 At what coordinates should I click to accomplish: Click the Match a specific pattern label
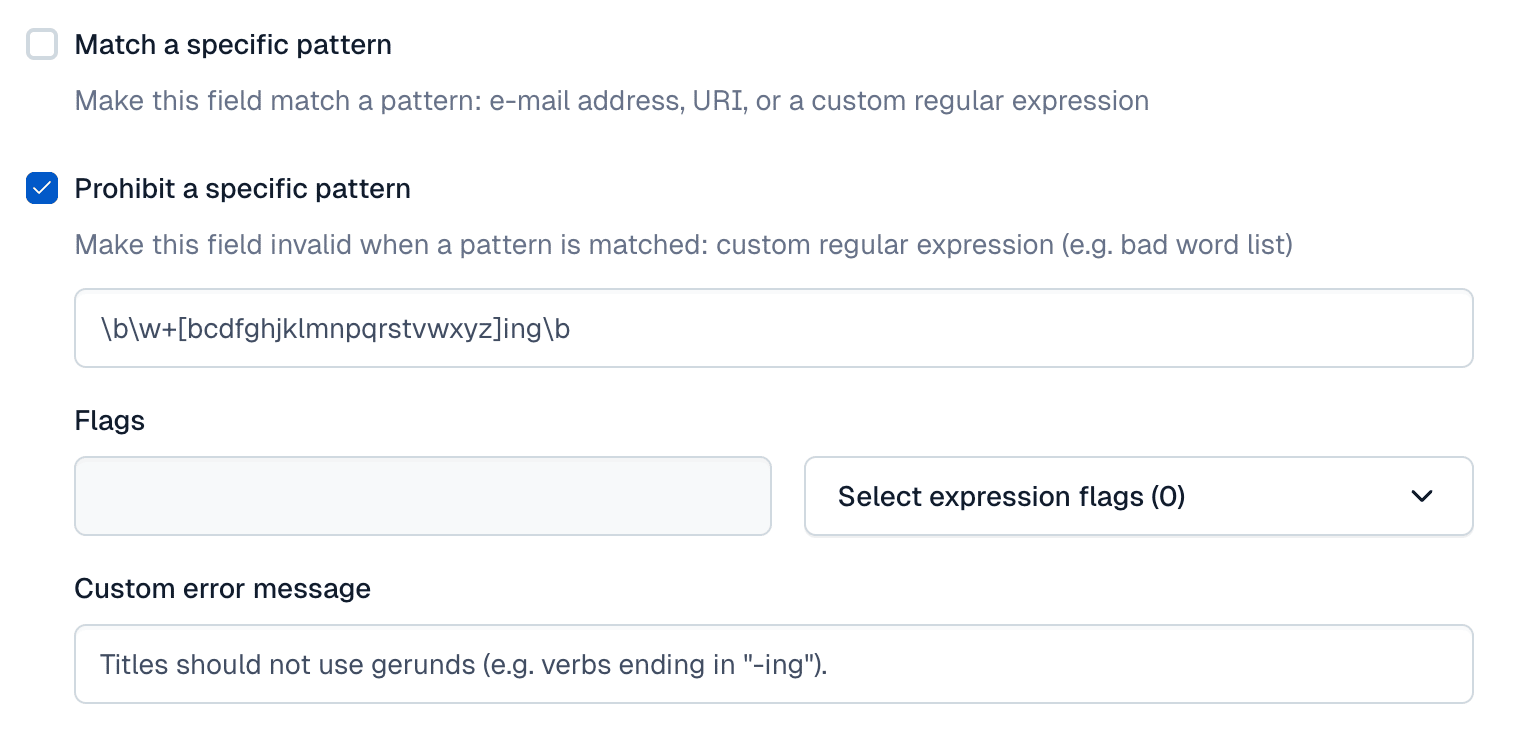(x=233, y=45)
